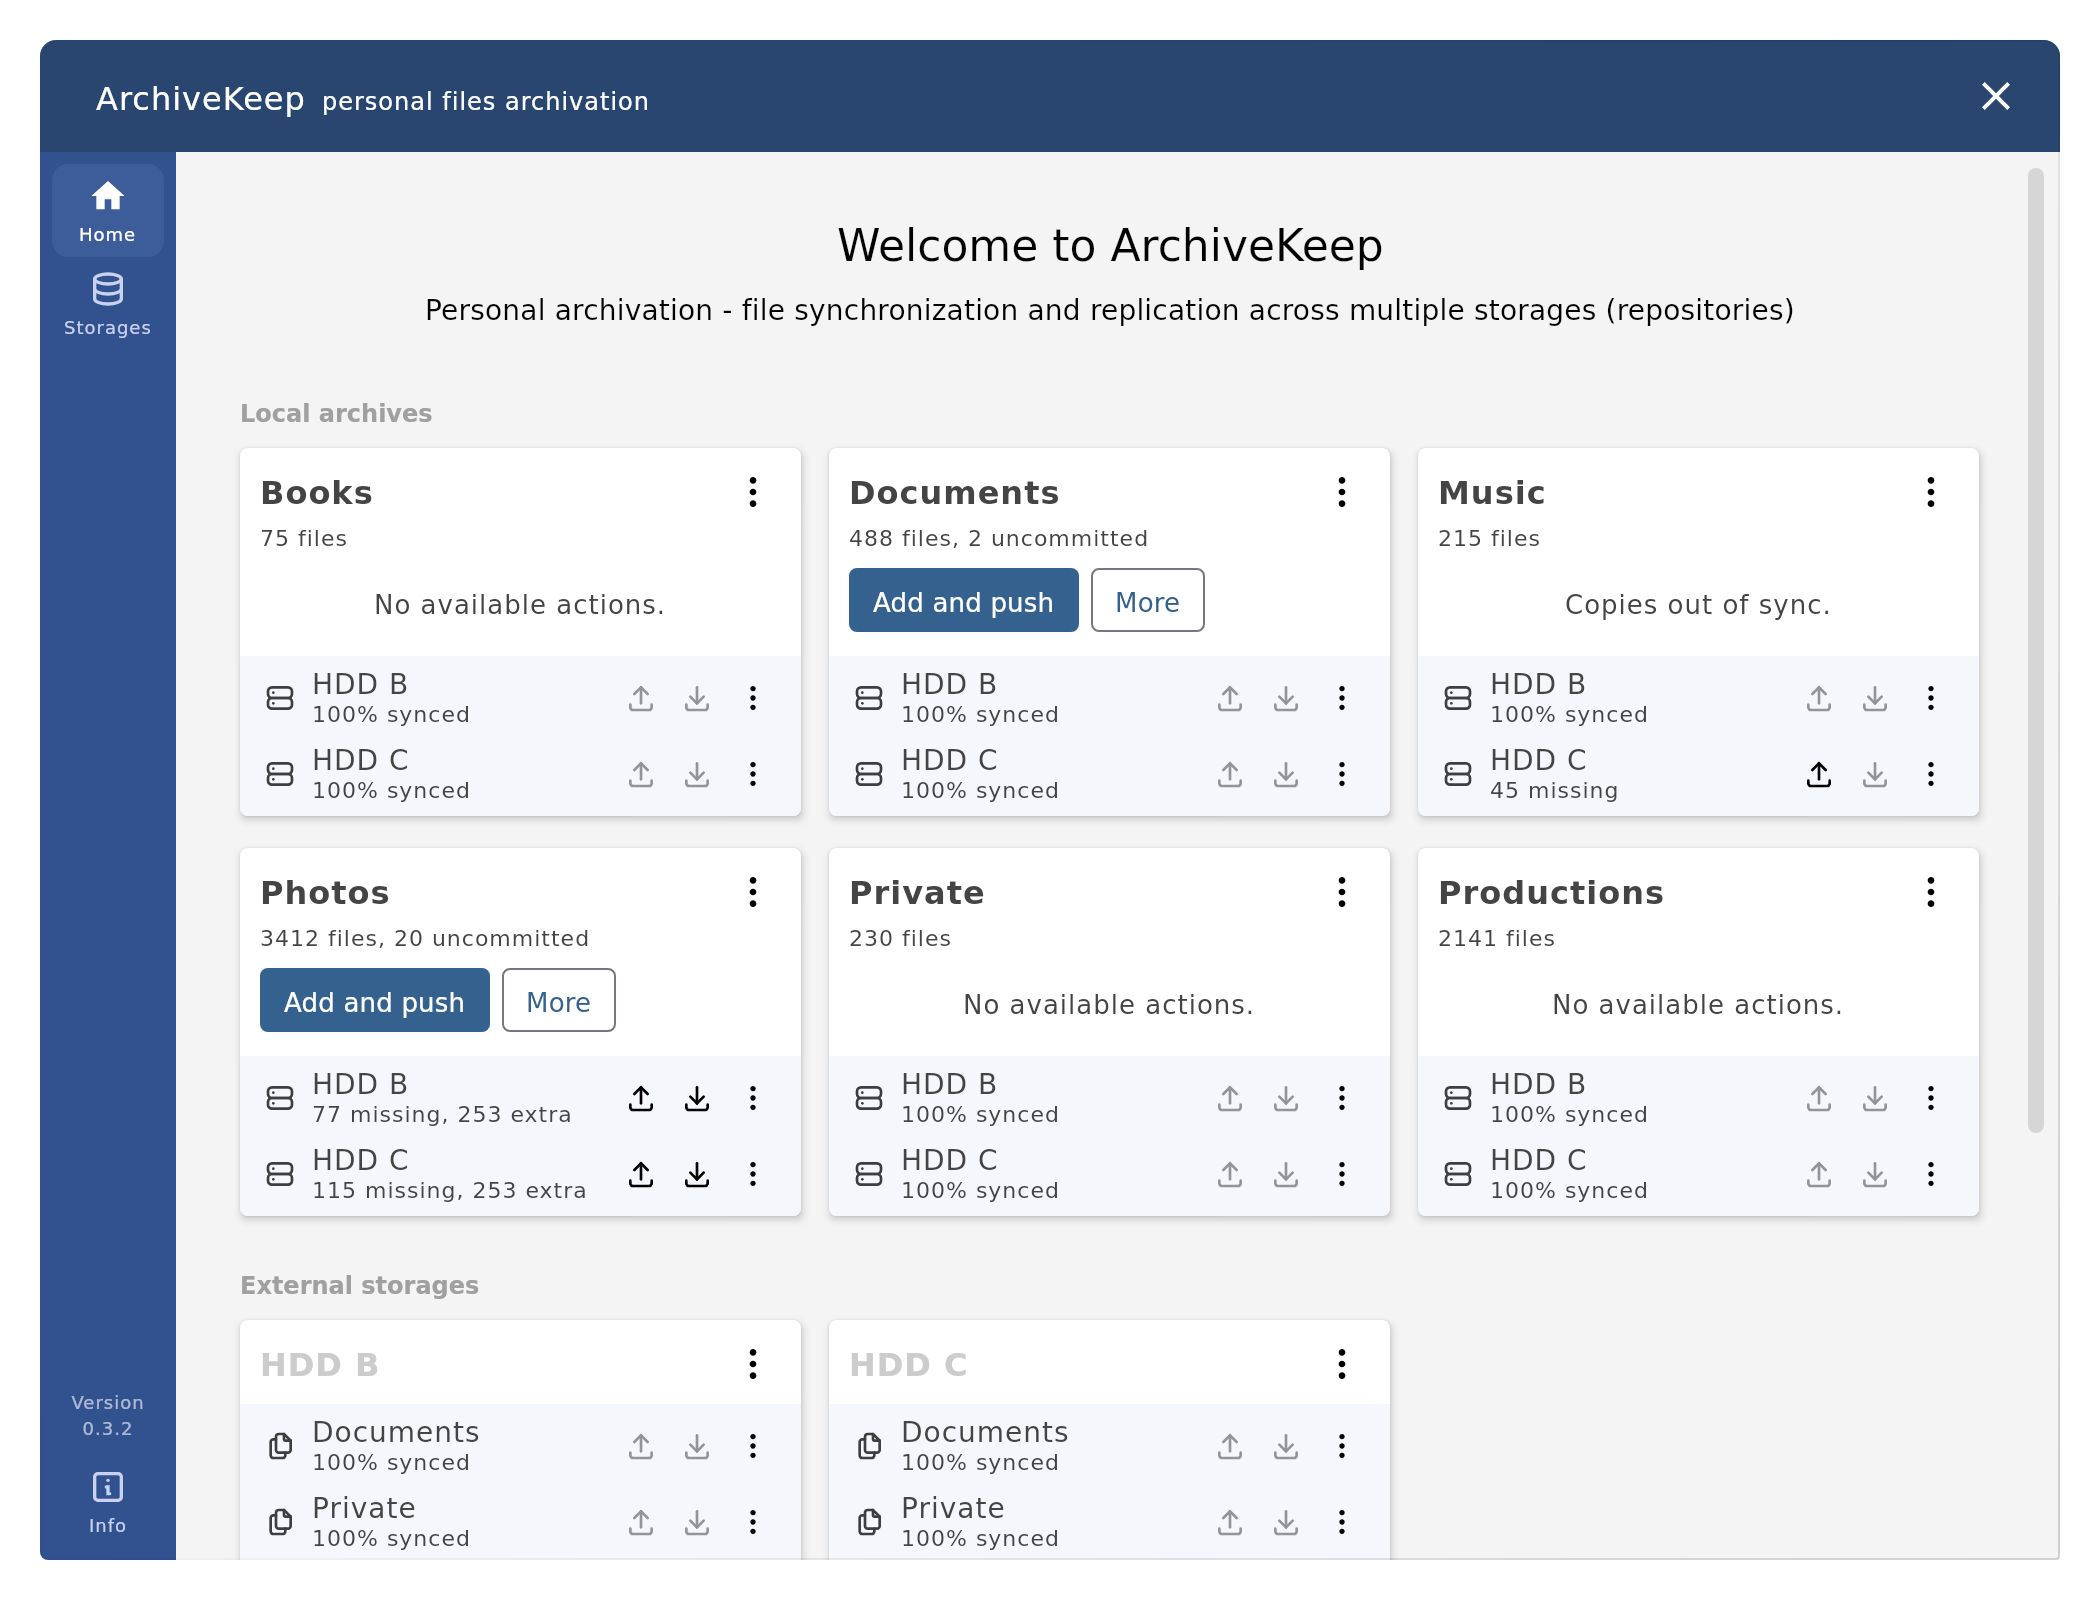The image size is (2100, 1600).
Task: Click the upload icon for Photos on HDD C
Action: 641,1174
